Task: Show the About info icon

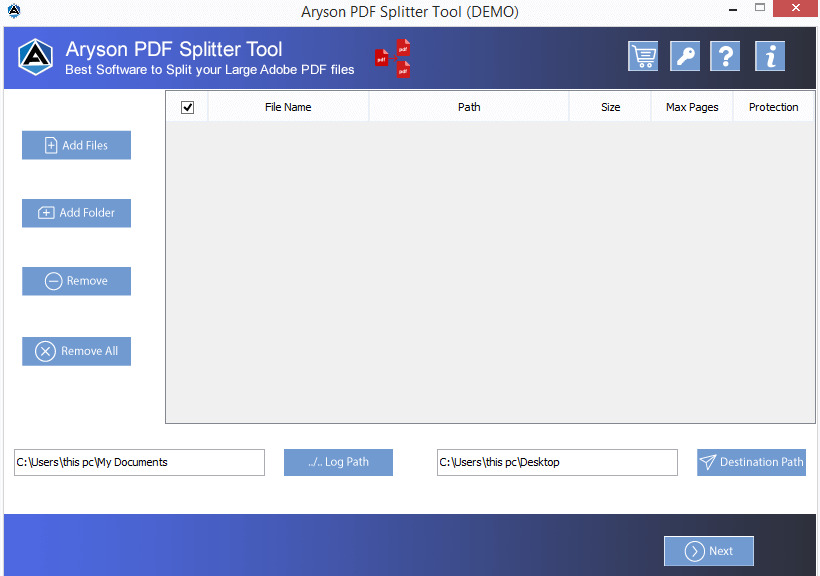Action: [x=770, y=56]
